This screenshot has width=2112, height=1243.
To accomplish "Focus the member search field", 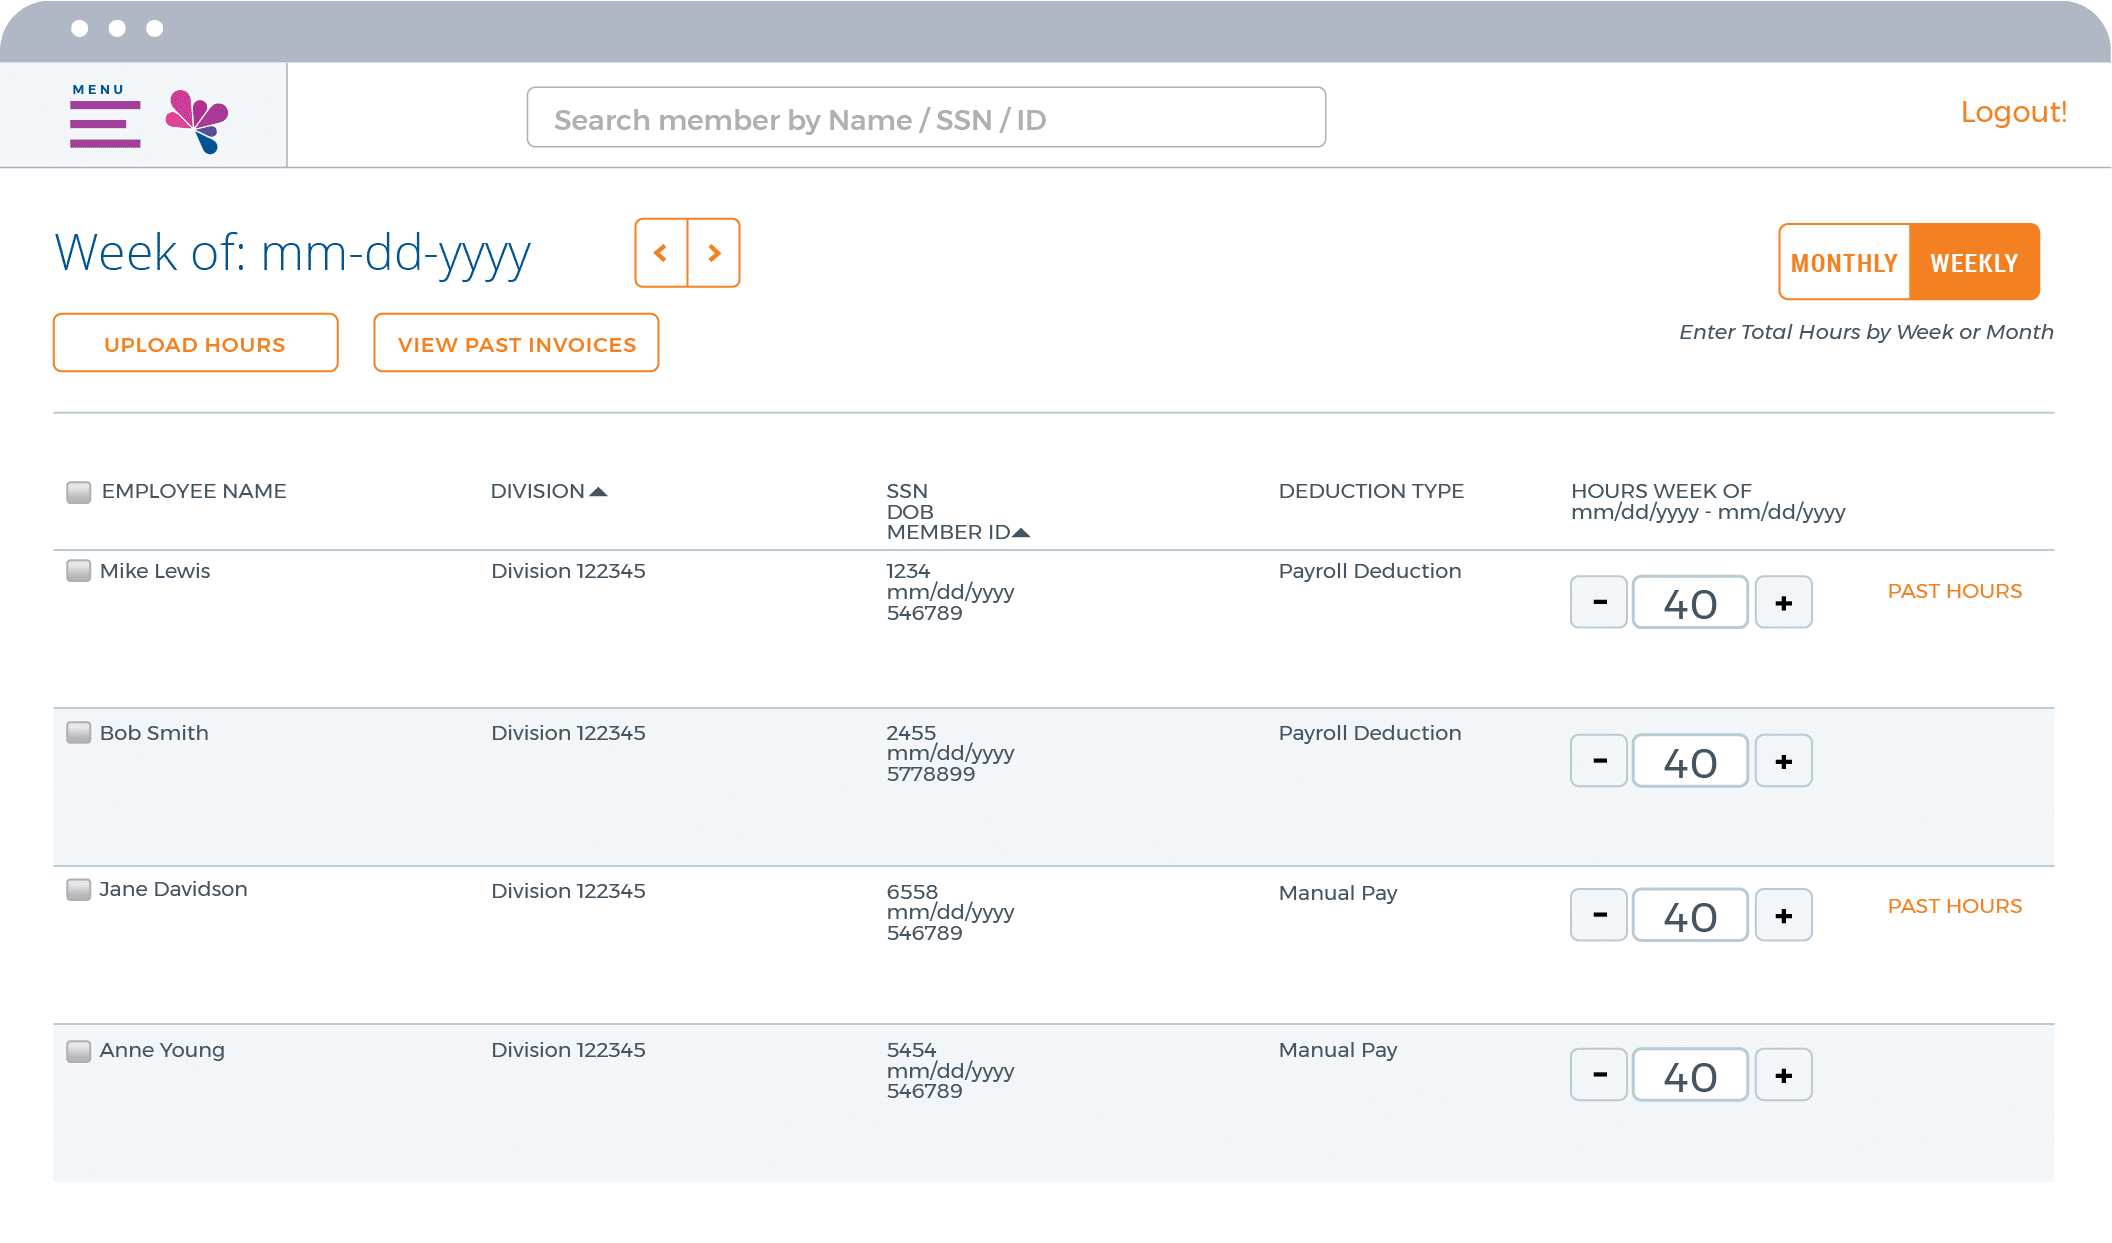I will click(926, 119).
